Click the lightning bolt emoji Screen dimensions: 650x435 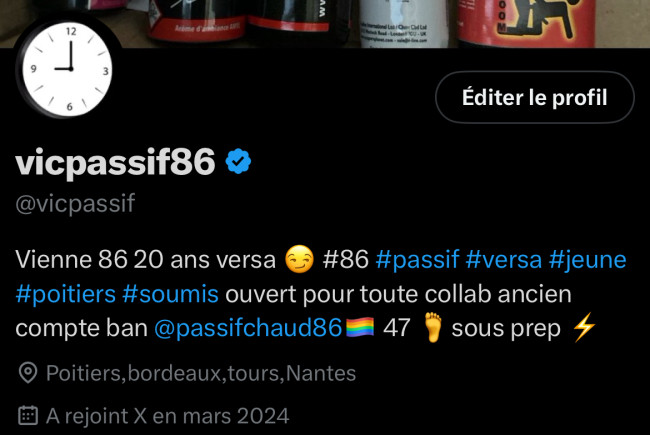[585, 328]
